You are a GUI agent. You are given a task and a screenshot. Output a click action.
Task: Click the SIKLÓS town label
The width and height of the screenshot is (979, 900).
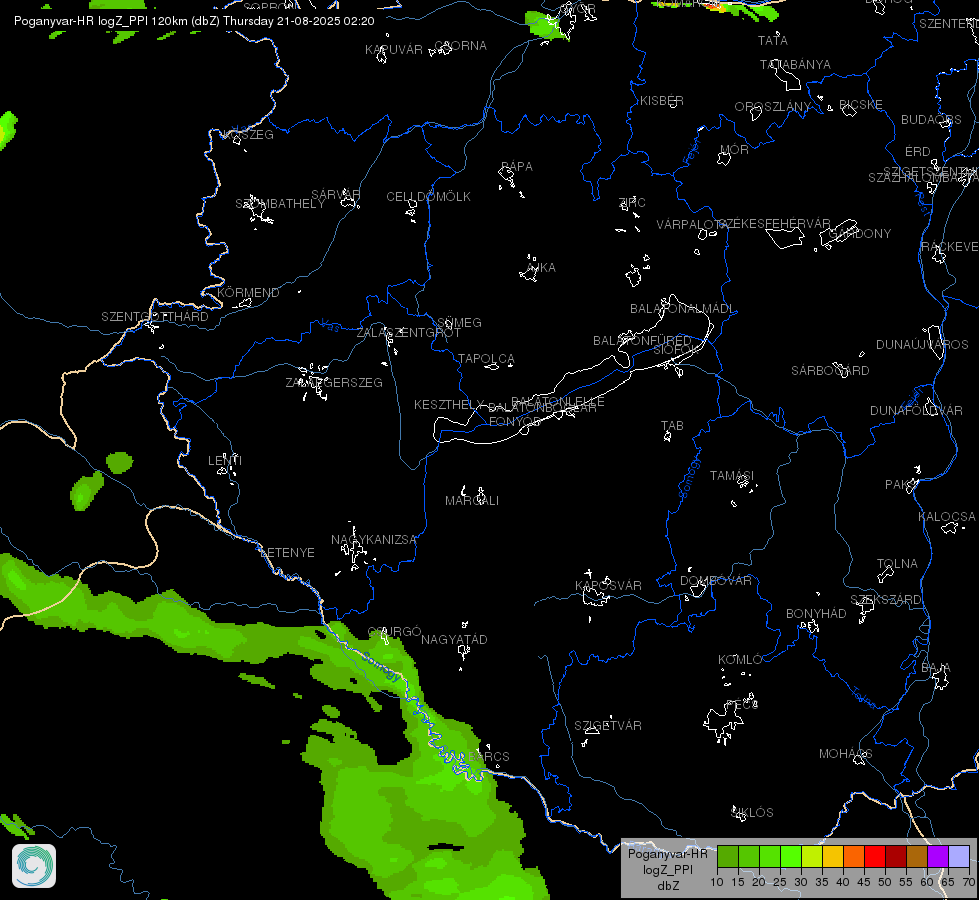click(x=752, y=813)
